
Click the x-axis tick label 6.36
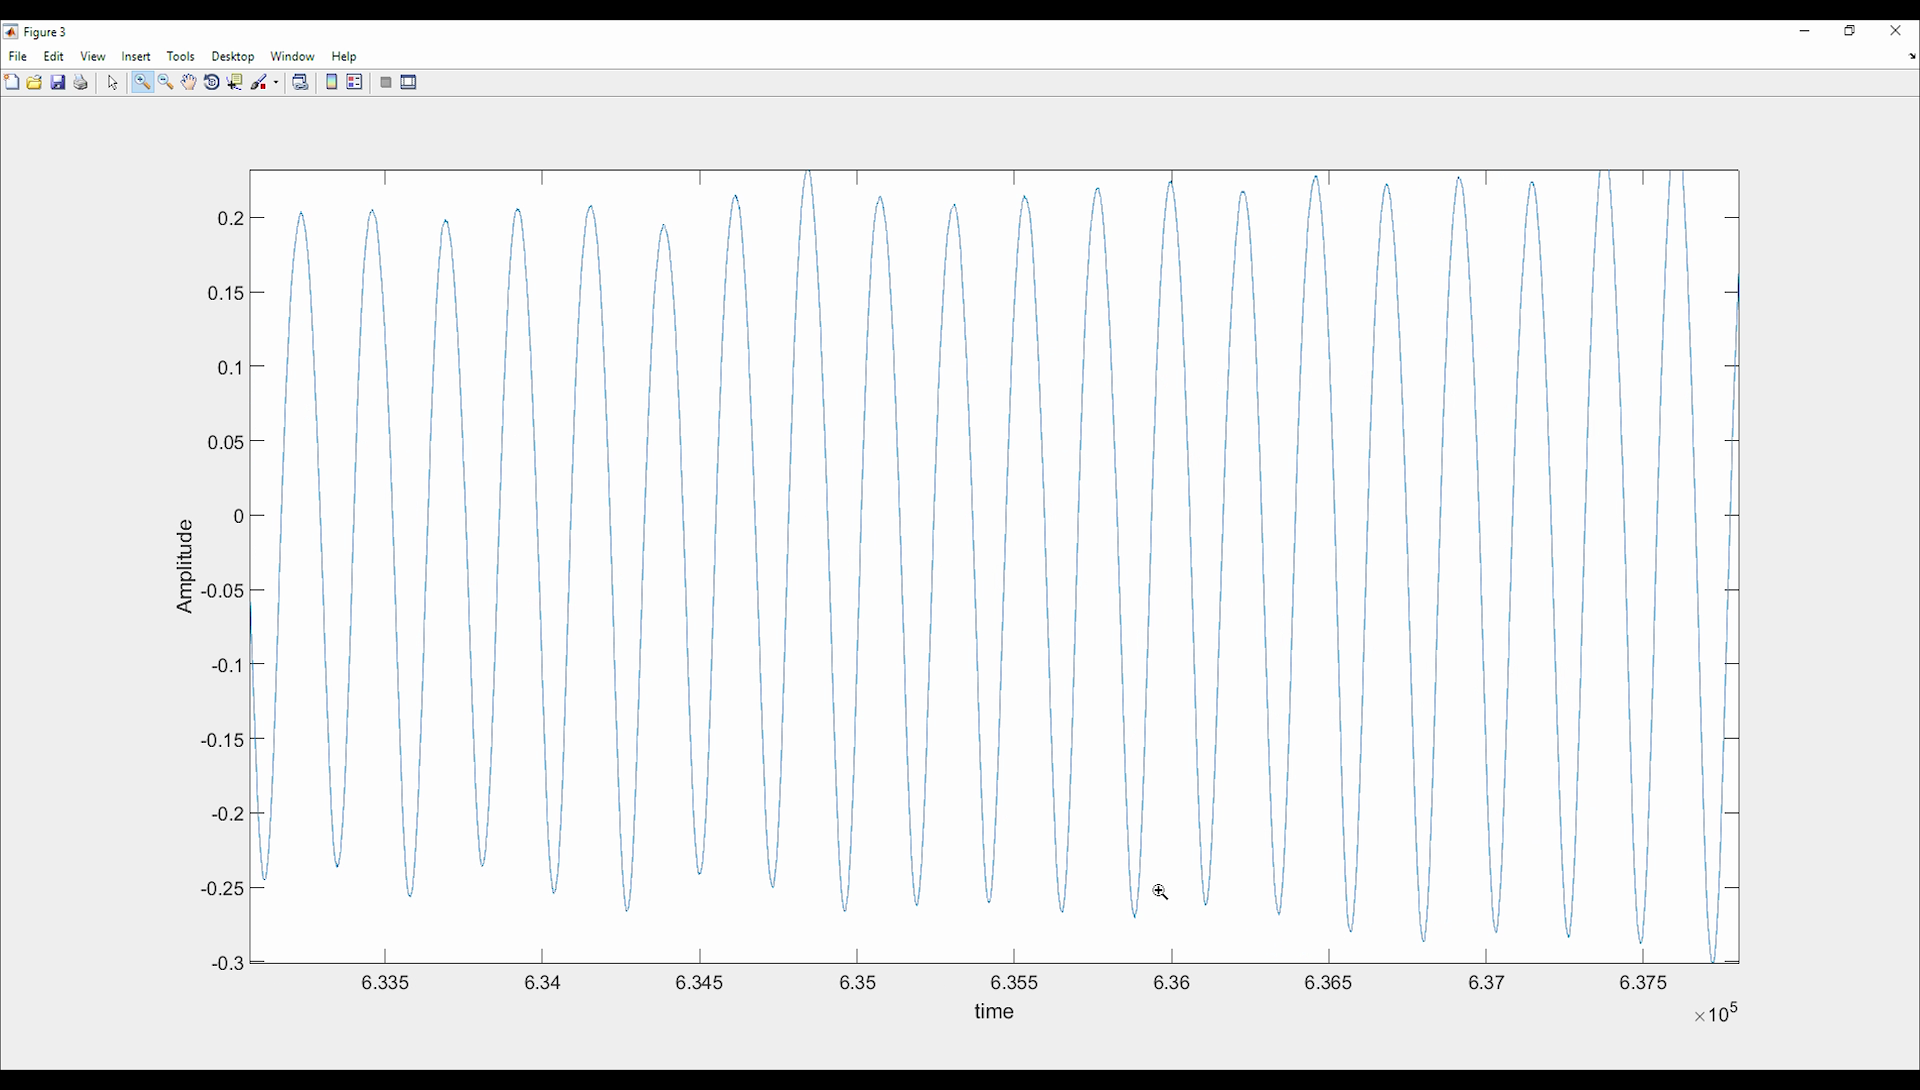(1172, 983)
